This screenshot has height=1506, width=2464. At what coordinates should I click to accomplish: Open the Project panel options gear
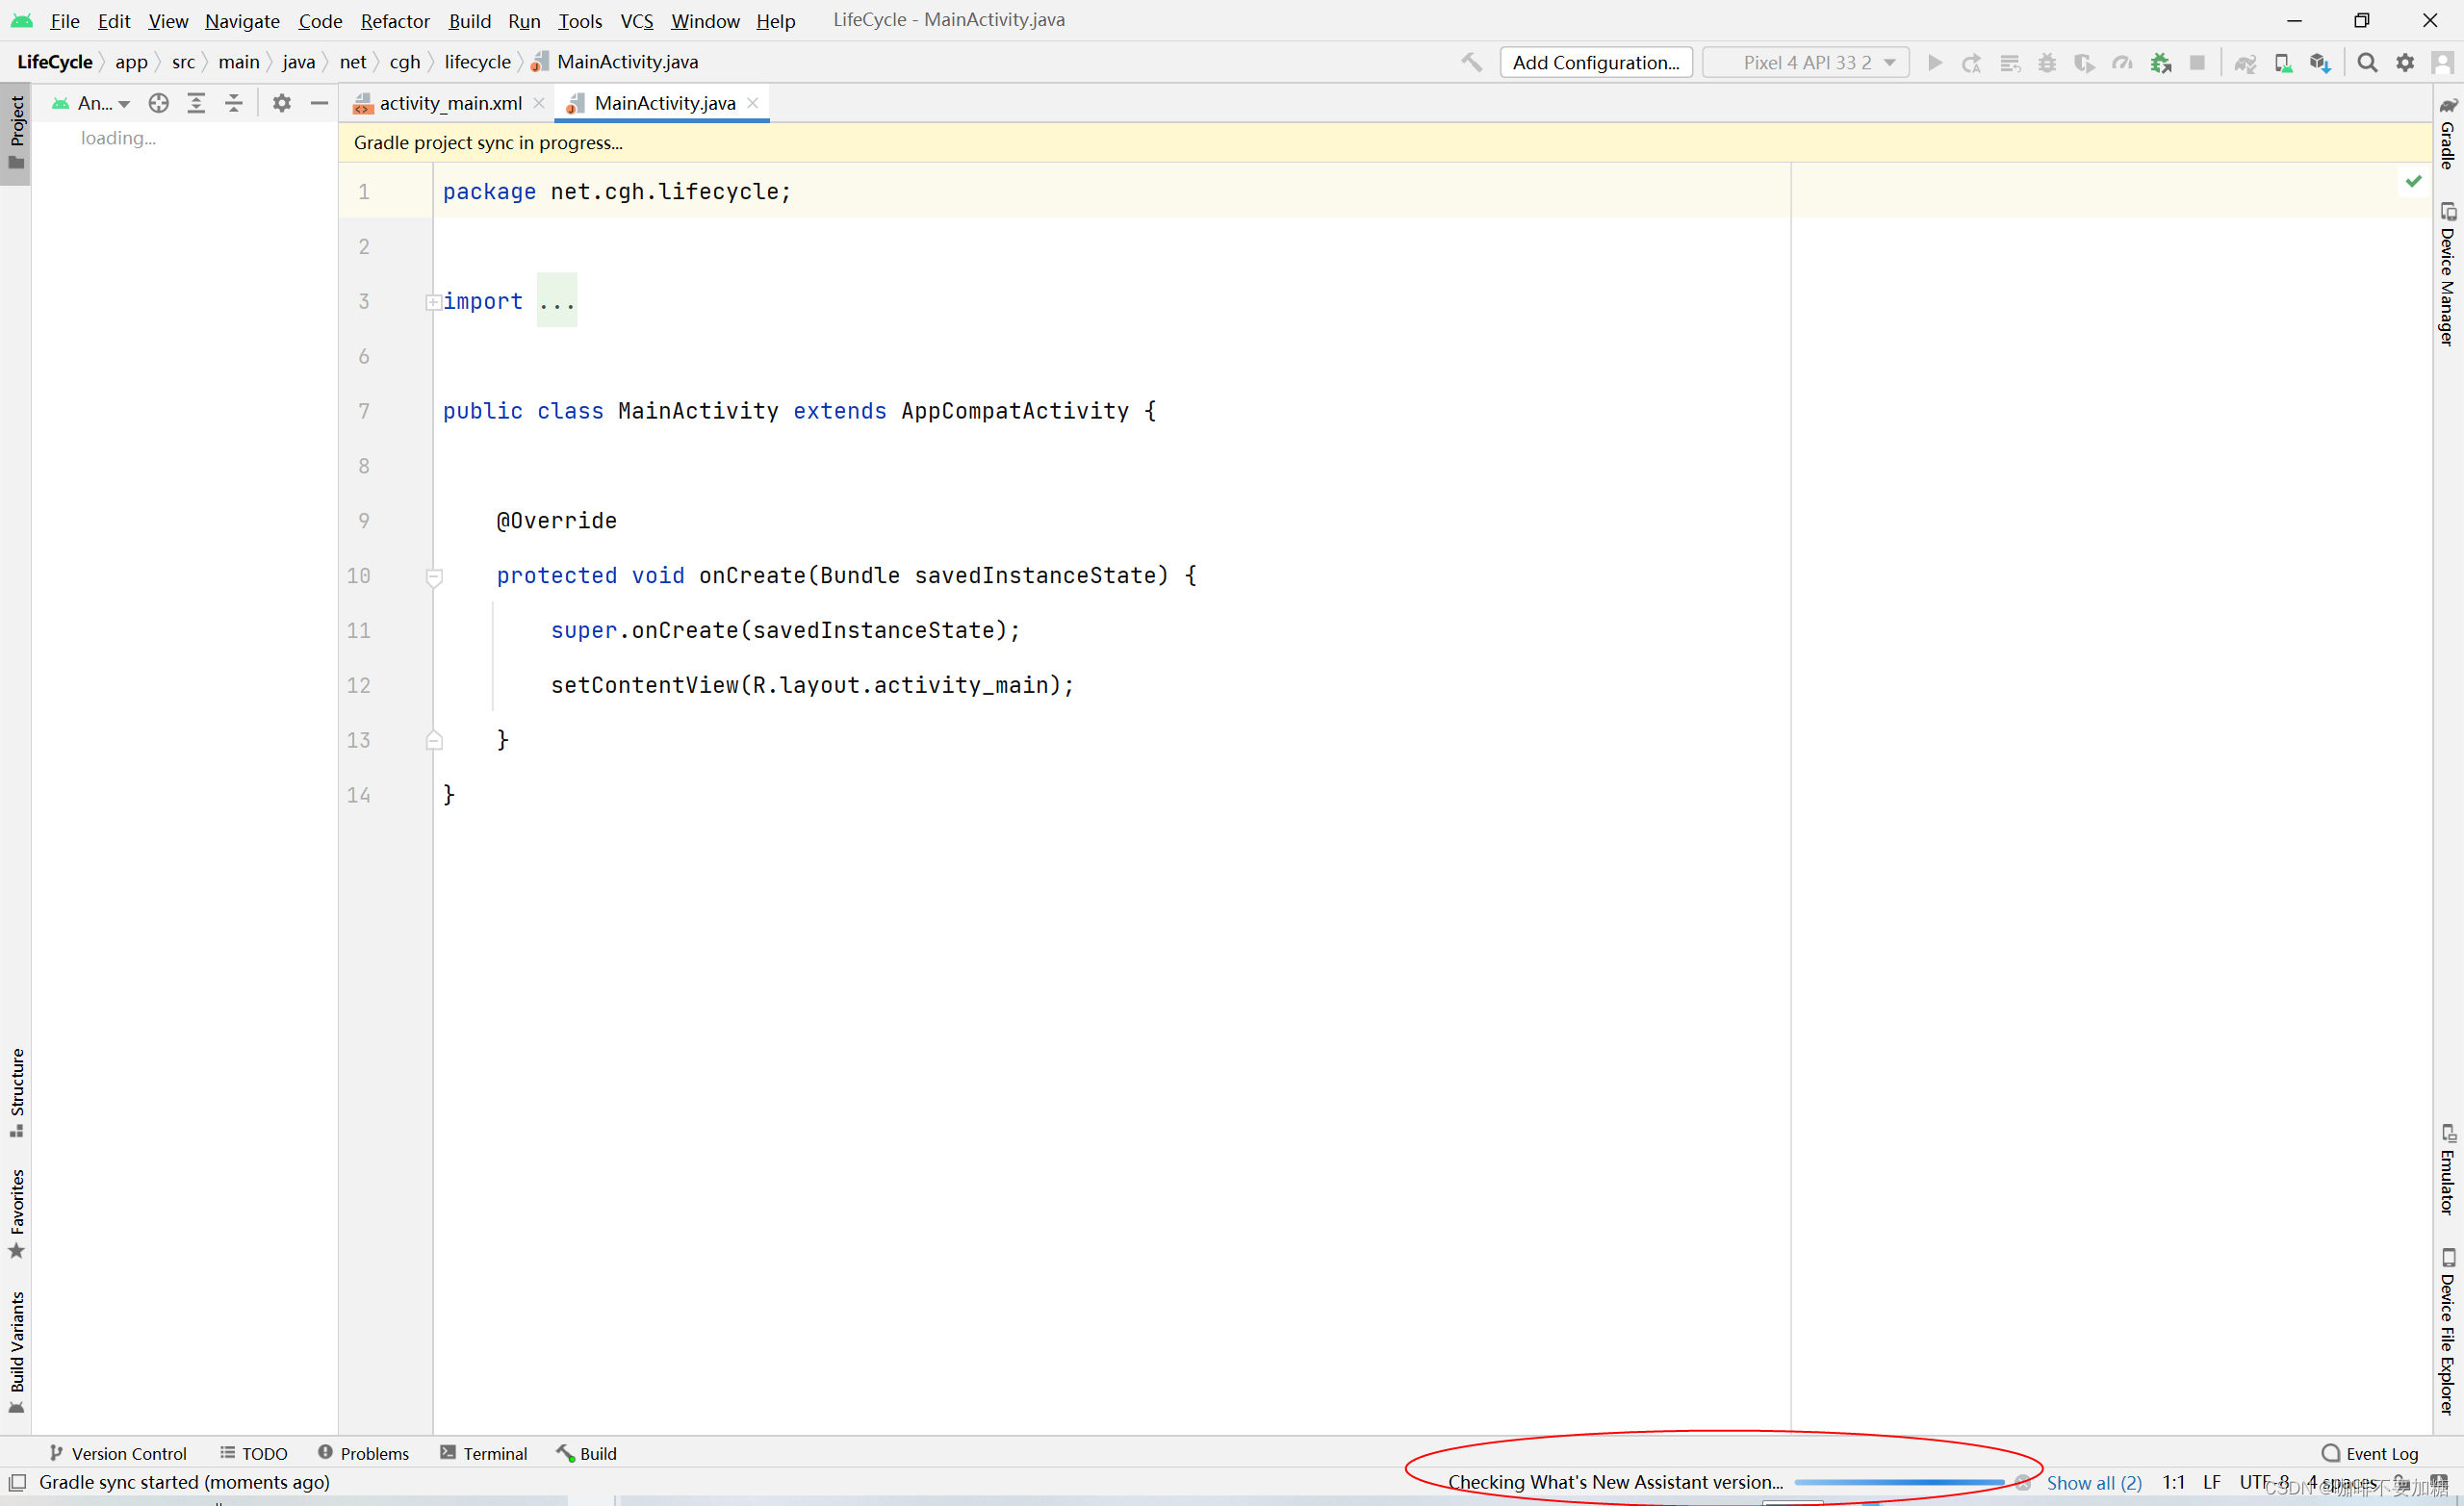pyautogui.click(x=282, y=103)
